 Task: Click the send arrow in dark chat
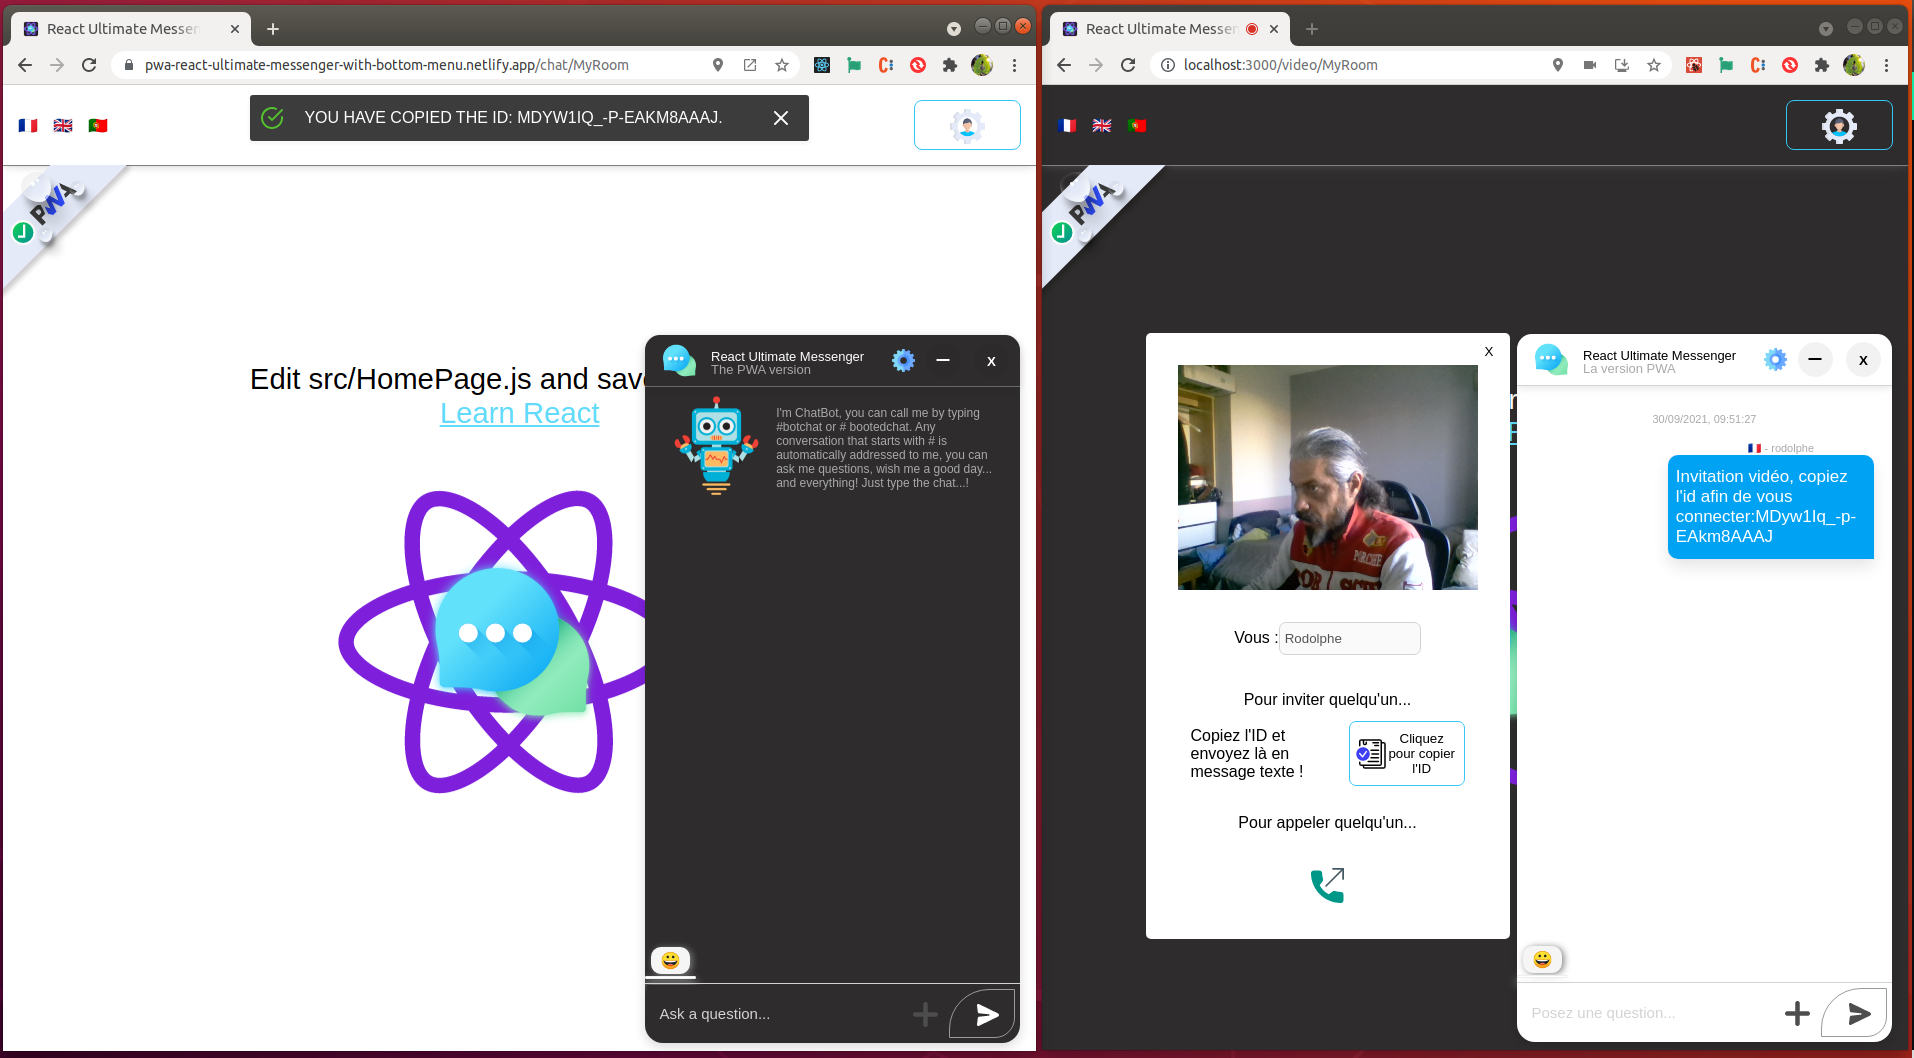985,1014
